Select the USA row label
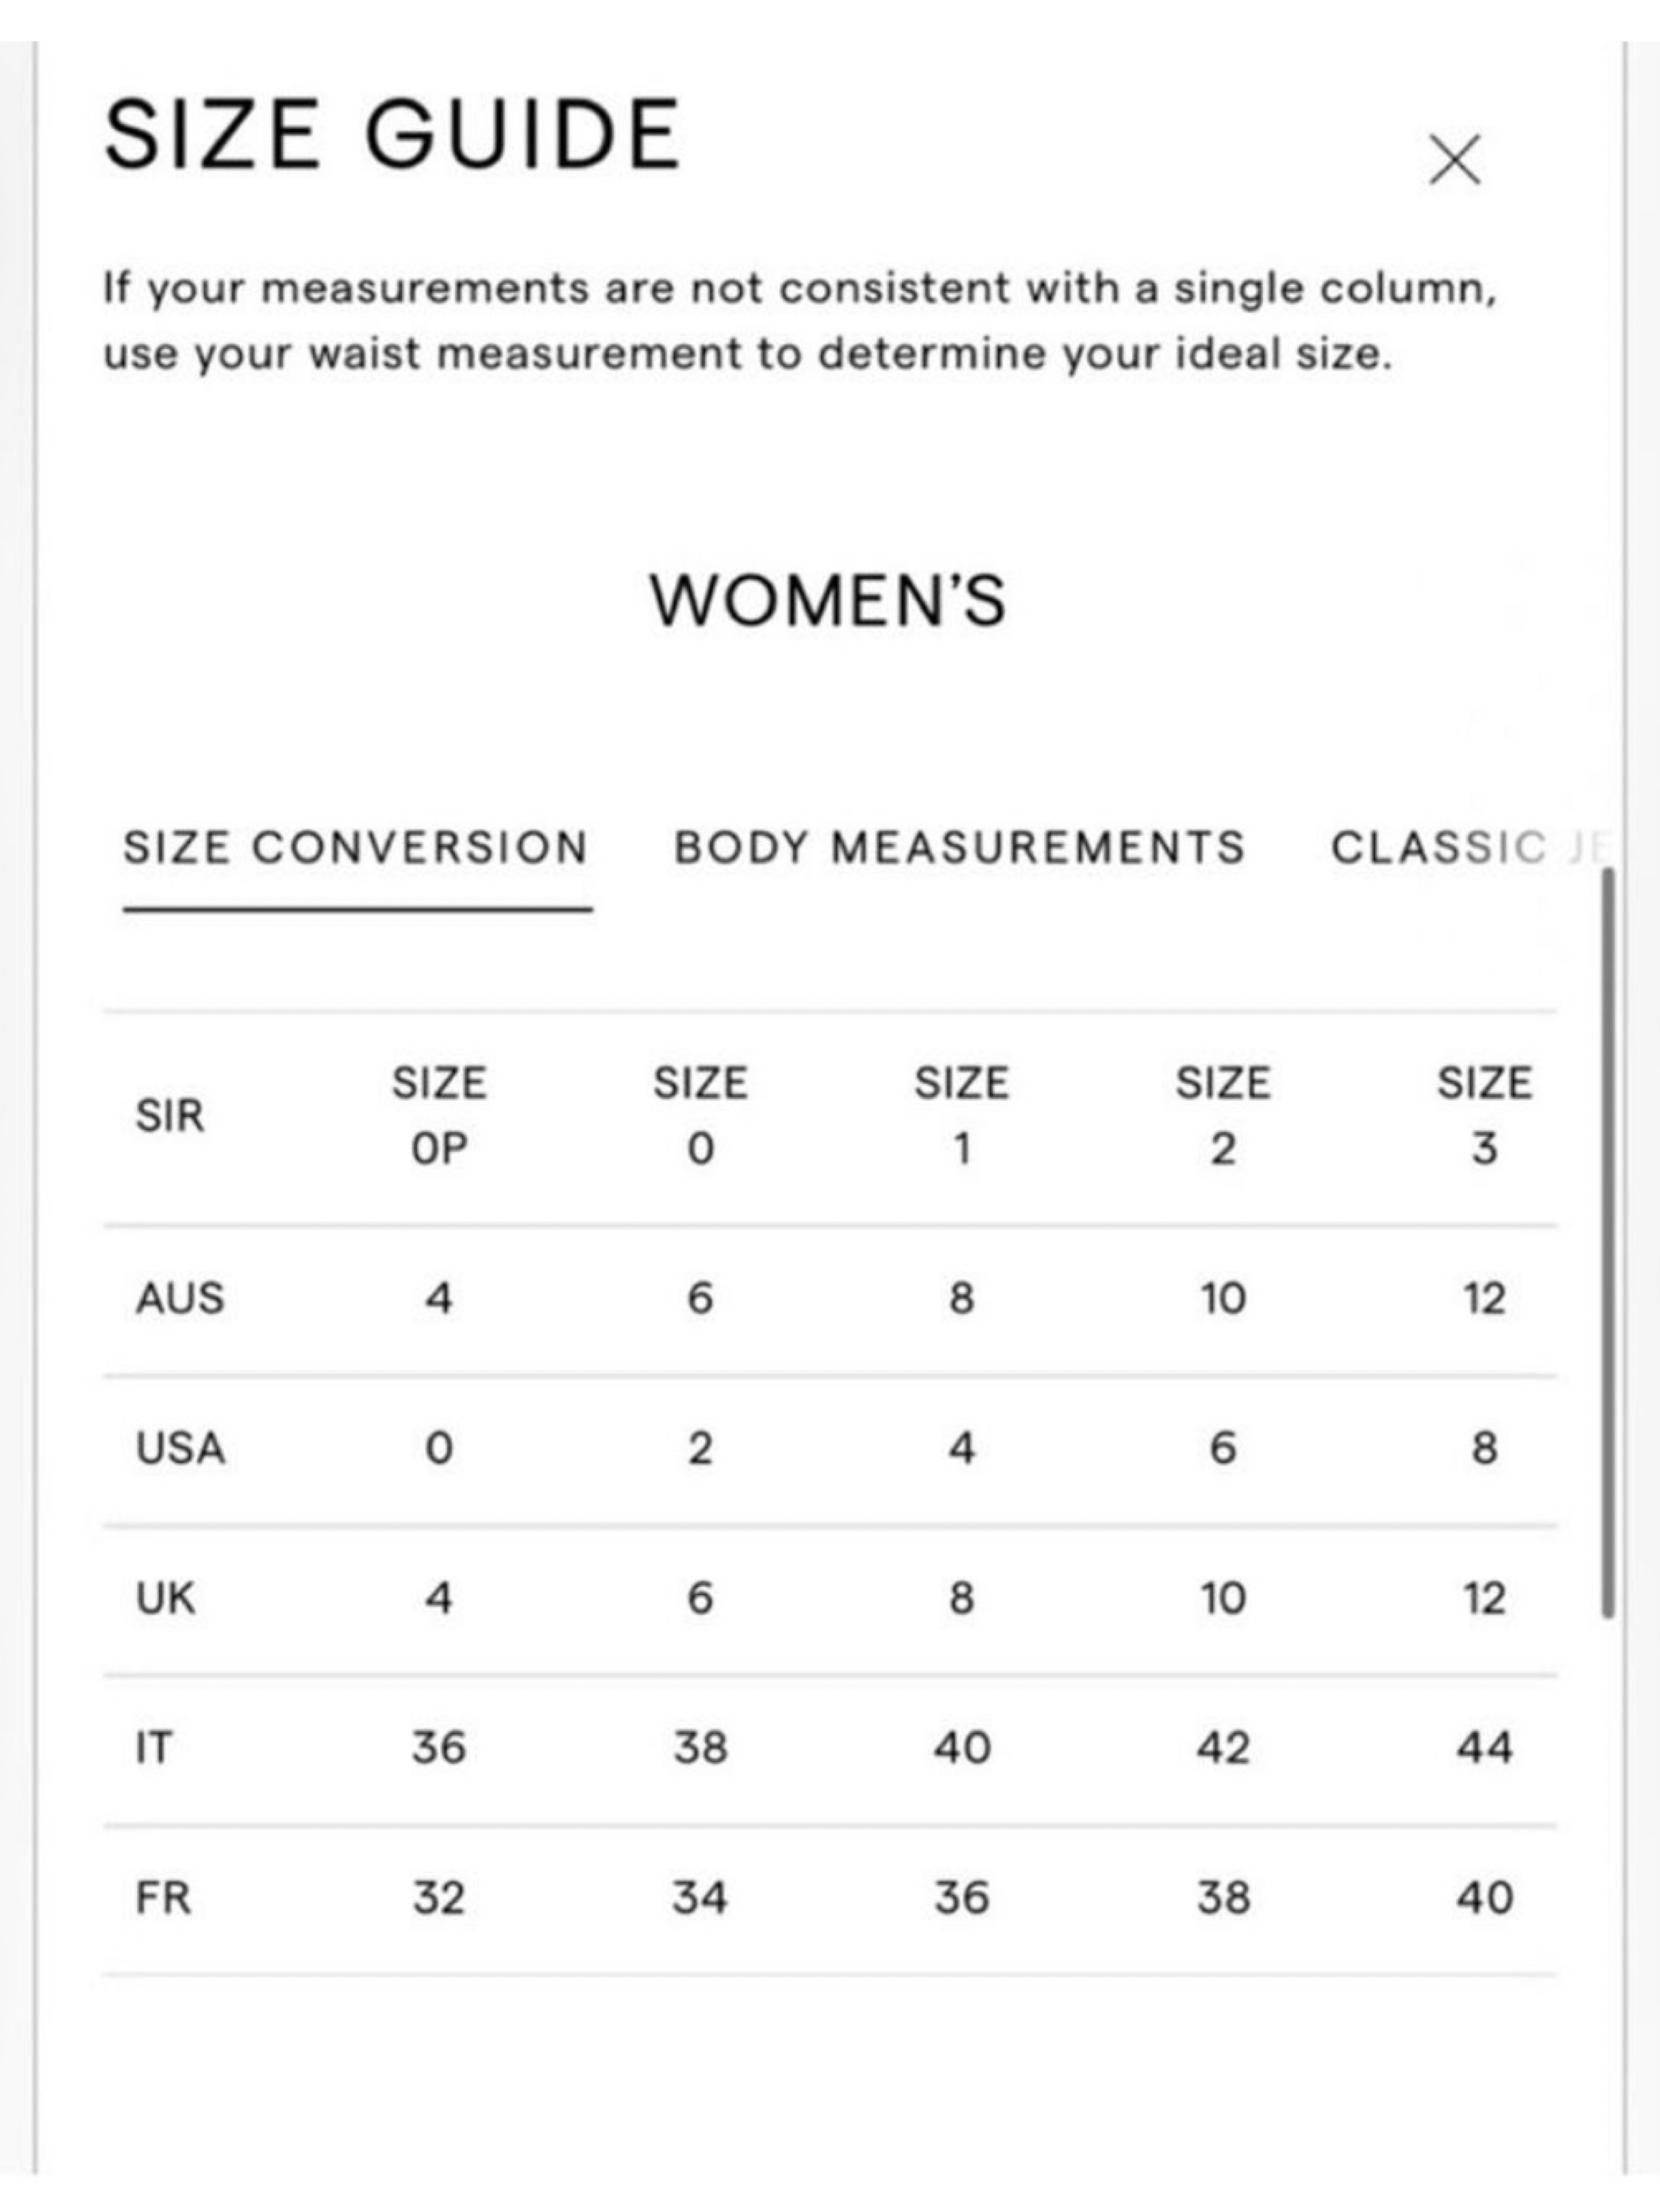The image size is (1660, 2212). tap(180, 1448)
